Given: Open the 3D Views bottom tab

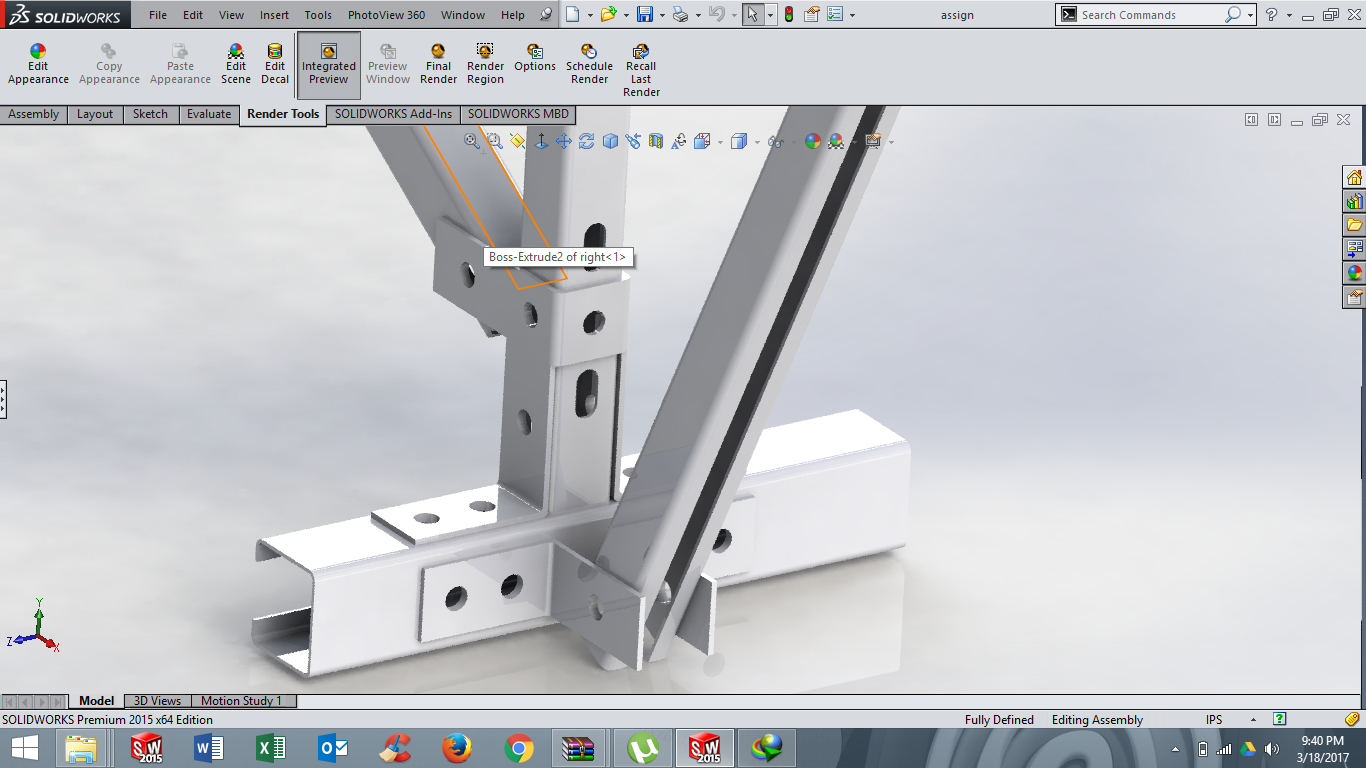Looking at the screenshot, I should pos(157,701).
